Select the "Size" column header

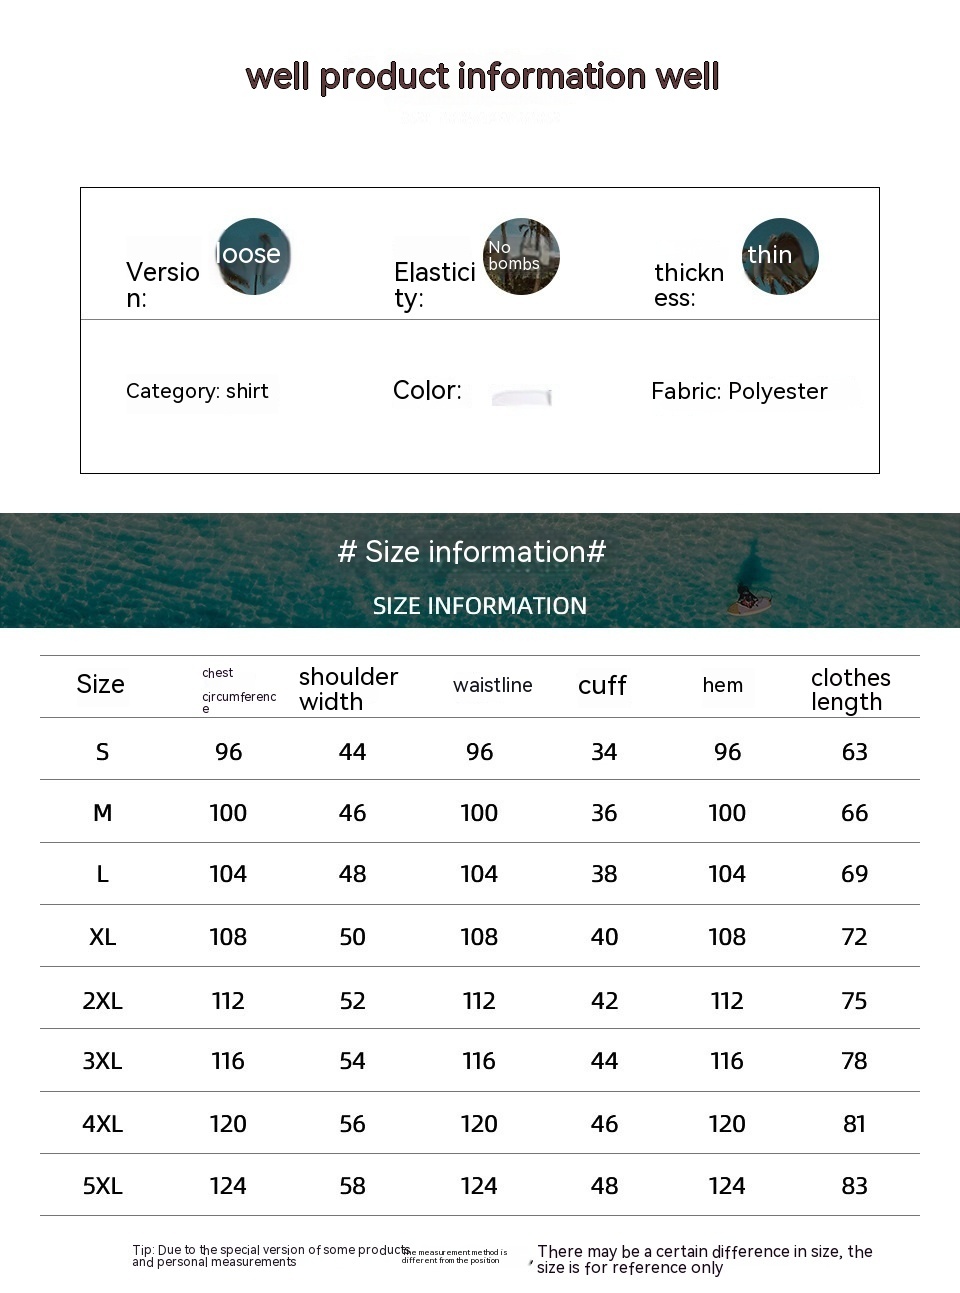click(x=101, y=685)
